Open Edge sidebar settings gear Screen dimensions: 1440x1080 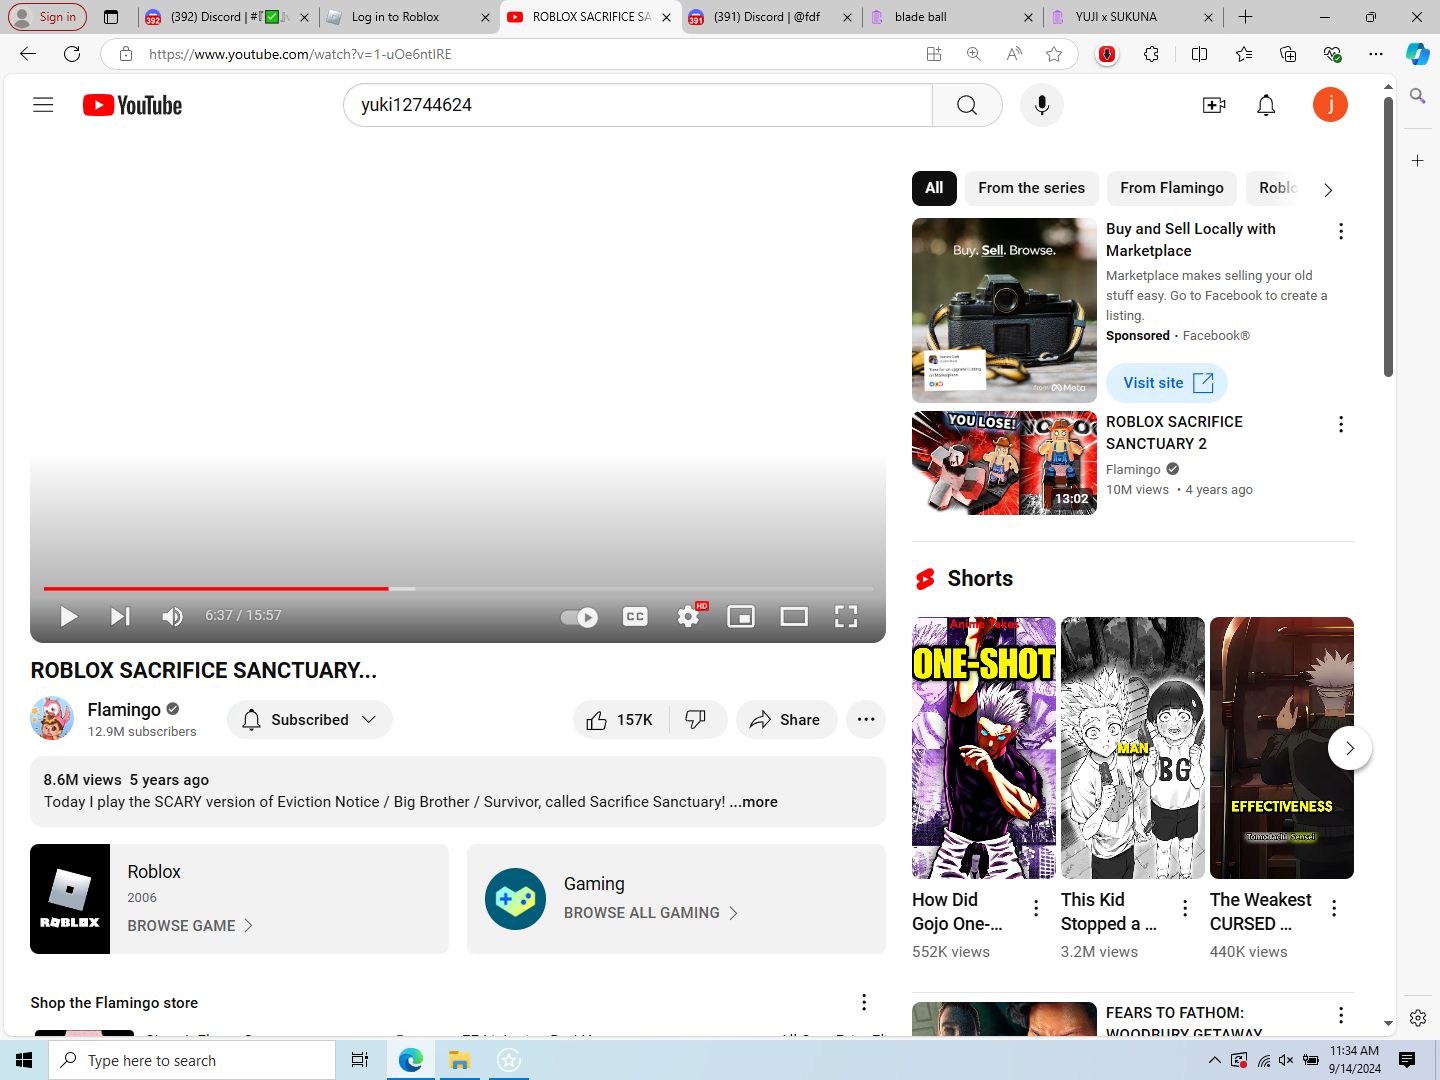[x=1418, y=1018]
